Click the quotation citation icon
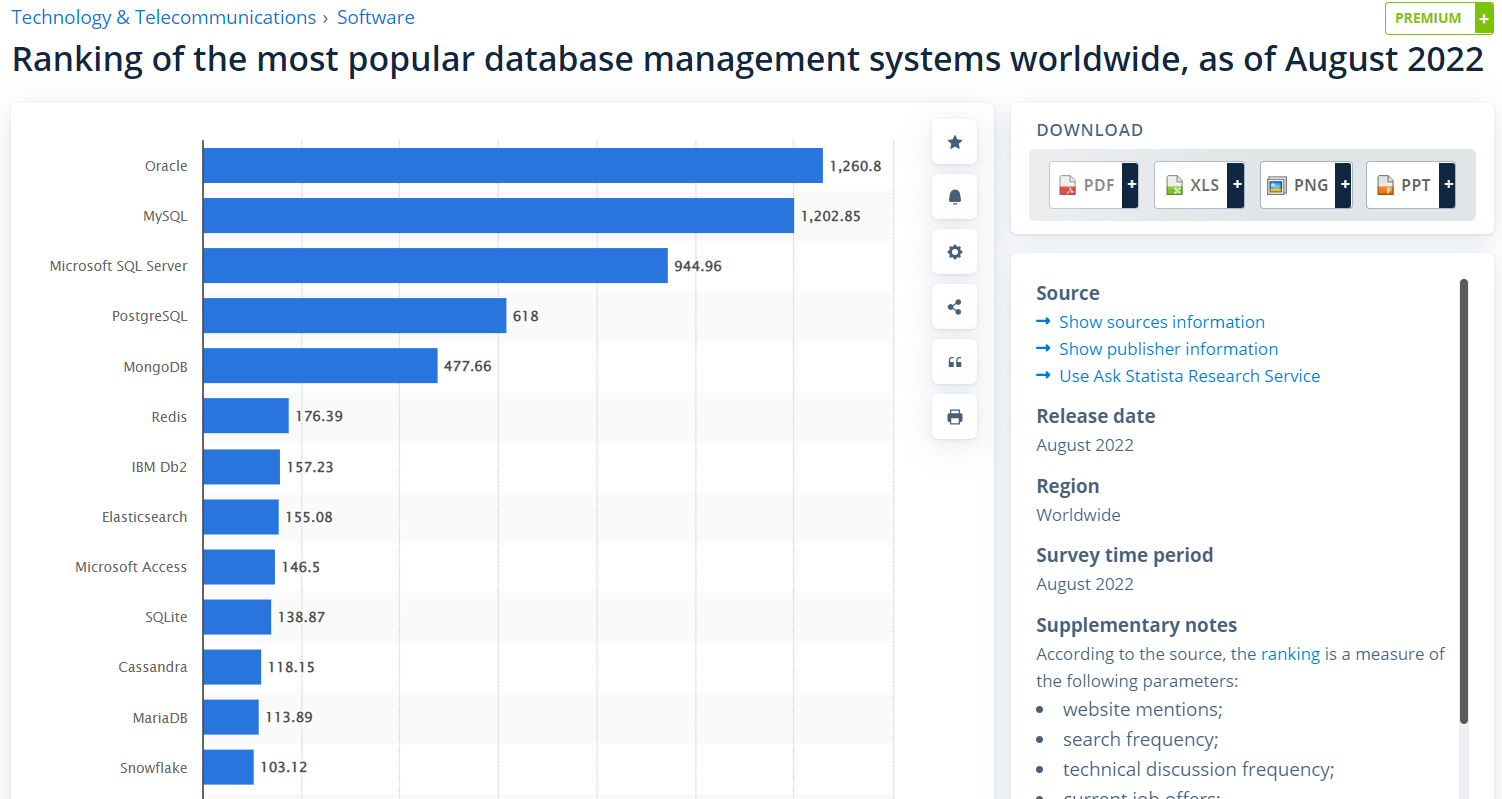This screenshot has width=1502, height=799. click(x=954, y=362)
